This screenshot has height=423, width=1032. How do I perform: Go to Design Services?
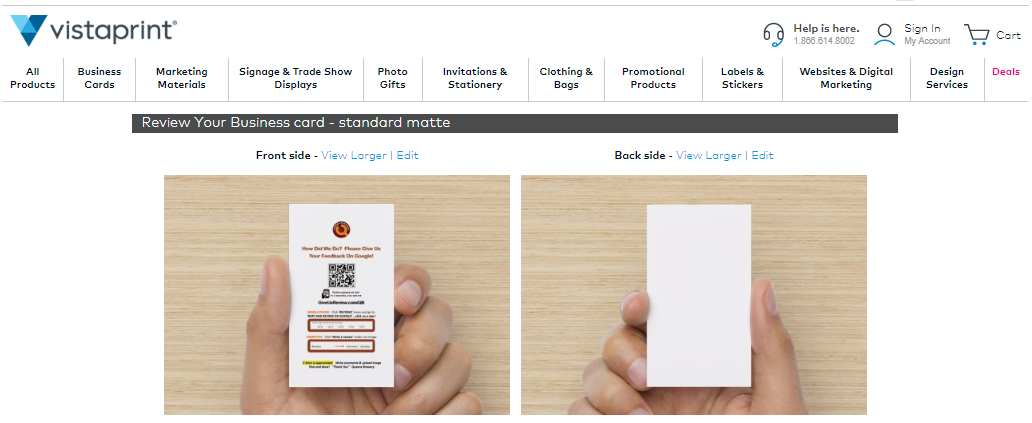[x=947, y=78]
